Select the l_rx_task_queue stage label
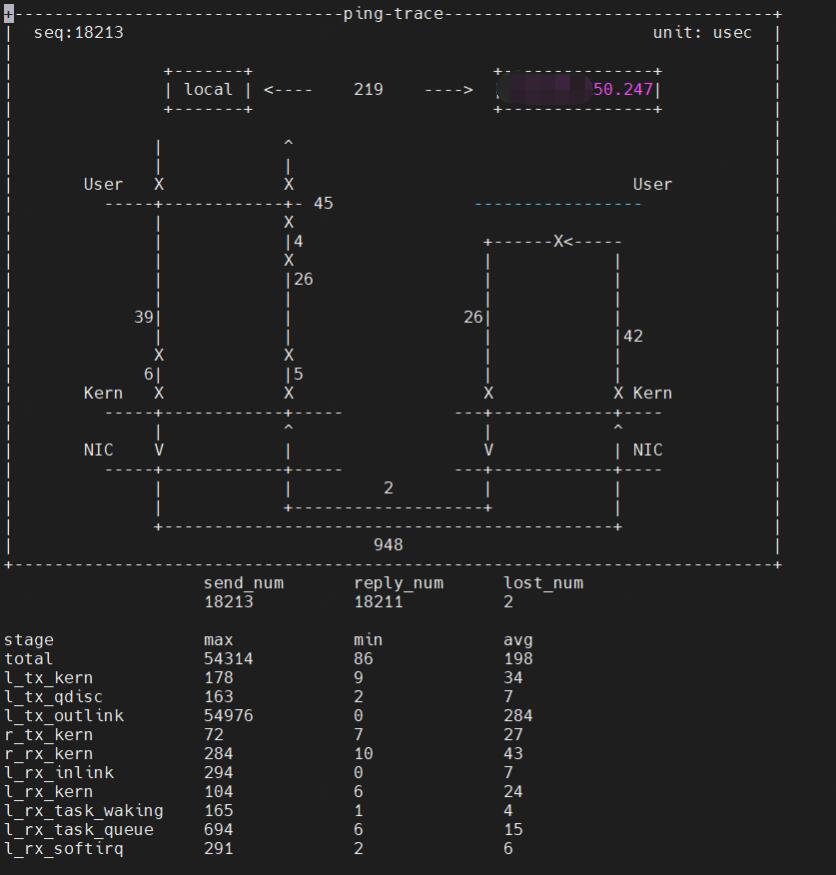836x875 pixels. click(79, 830)
